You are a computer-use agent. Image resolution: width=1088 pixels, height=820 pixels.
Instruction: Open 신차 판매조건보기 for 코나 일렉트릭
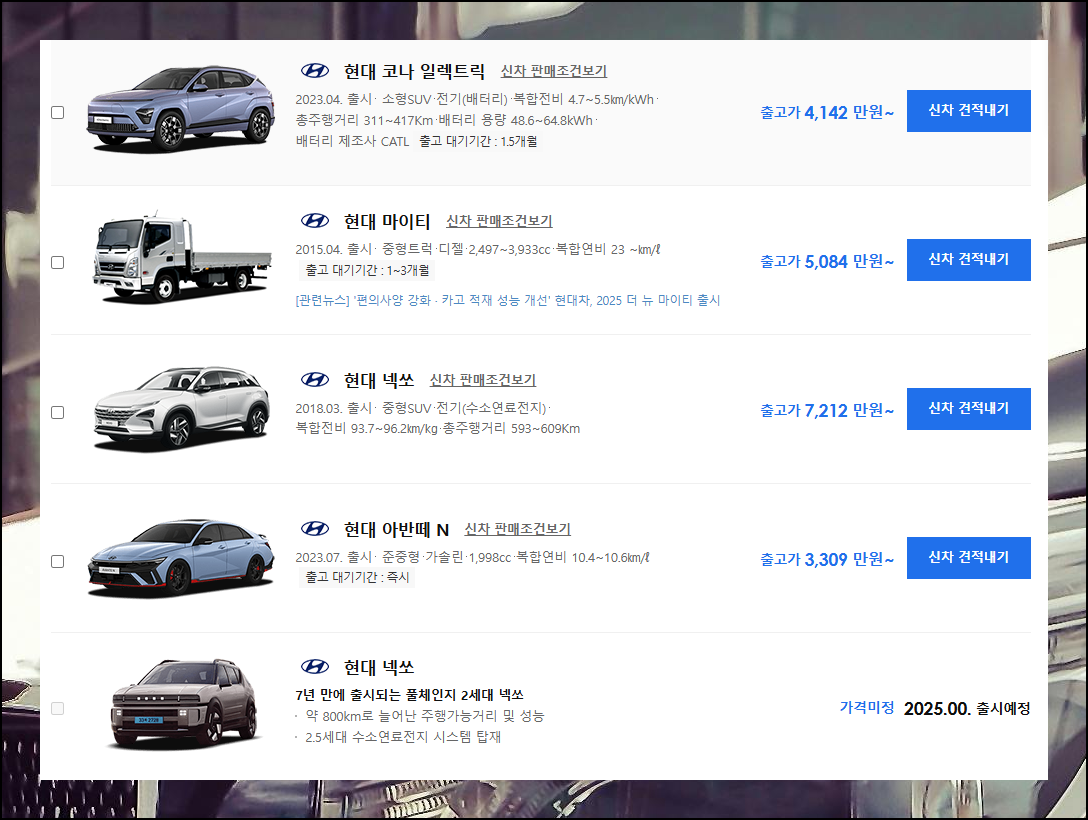(x=554, y=71)
